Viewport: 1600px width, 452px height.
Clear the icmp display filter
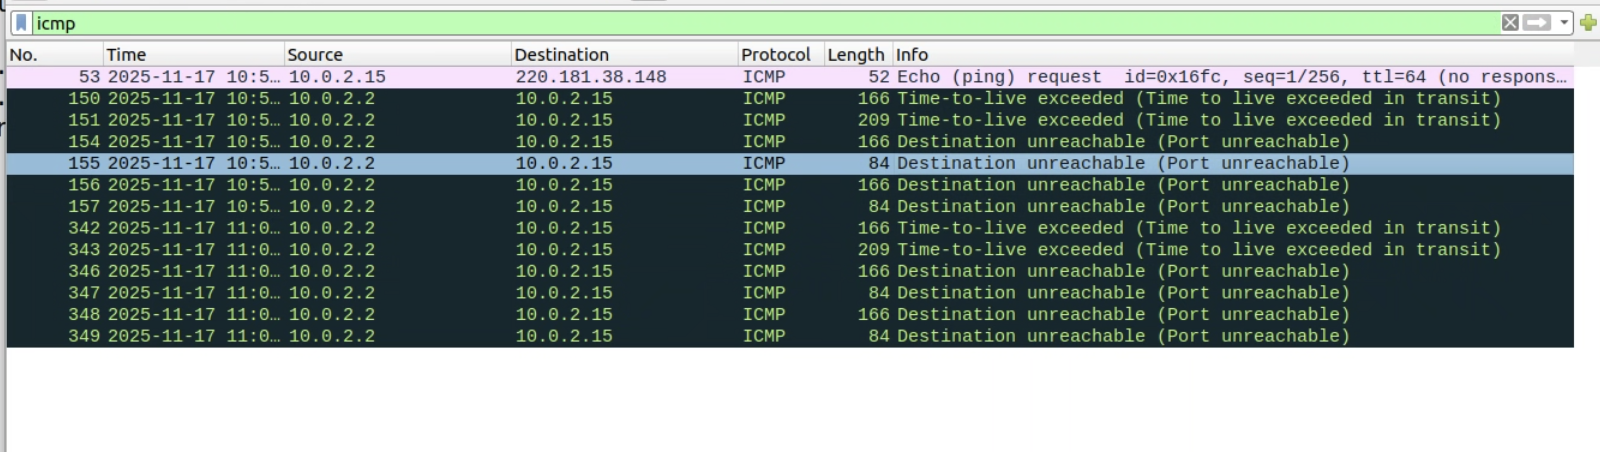pyautogui.click(x=1510, y=23)
